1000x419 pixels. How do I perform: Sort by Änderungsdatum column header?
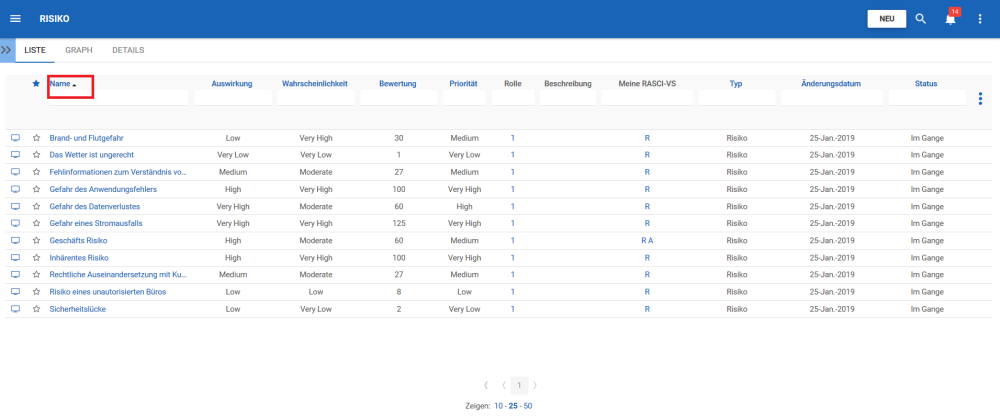[x=832, y=84]
